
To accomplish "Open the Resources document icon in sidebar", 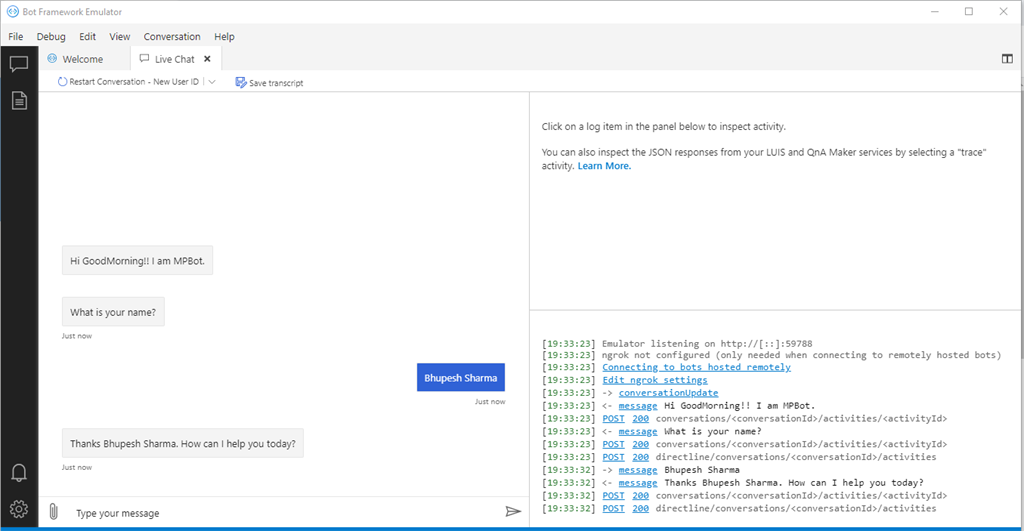I will [19, 101].
